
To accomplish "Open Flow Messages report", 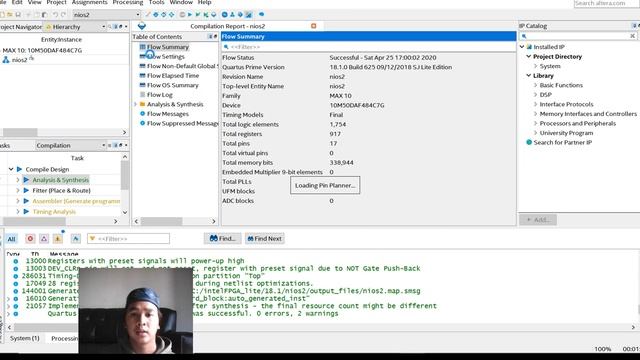I will click(x=168, y=114).
